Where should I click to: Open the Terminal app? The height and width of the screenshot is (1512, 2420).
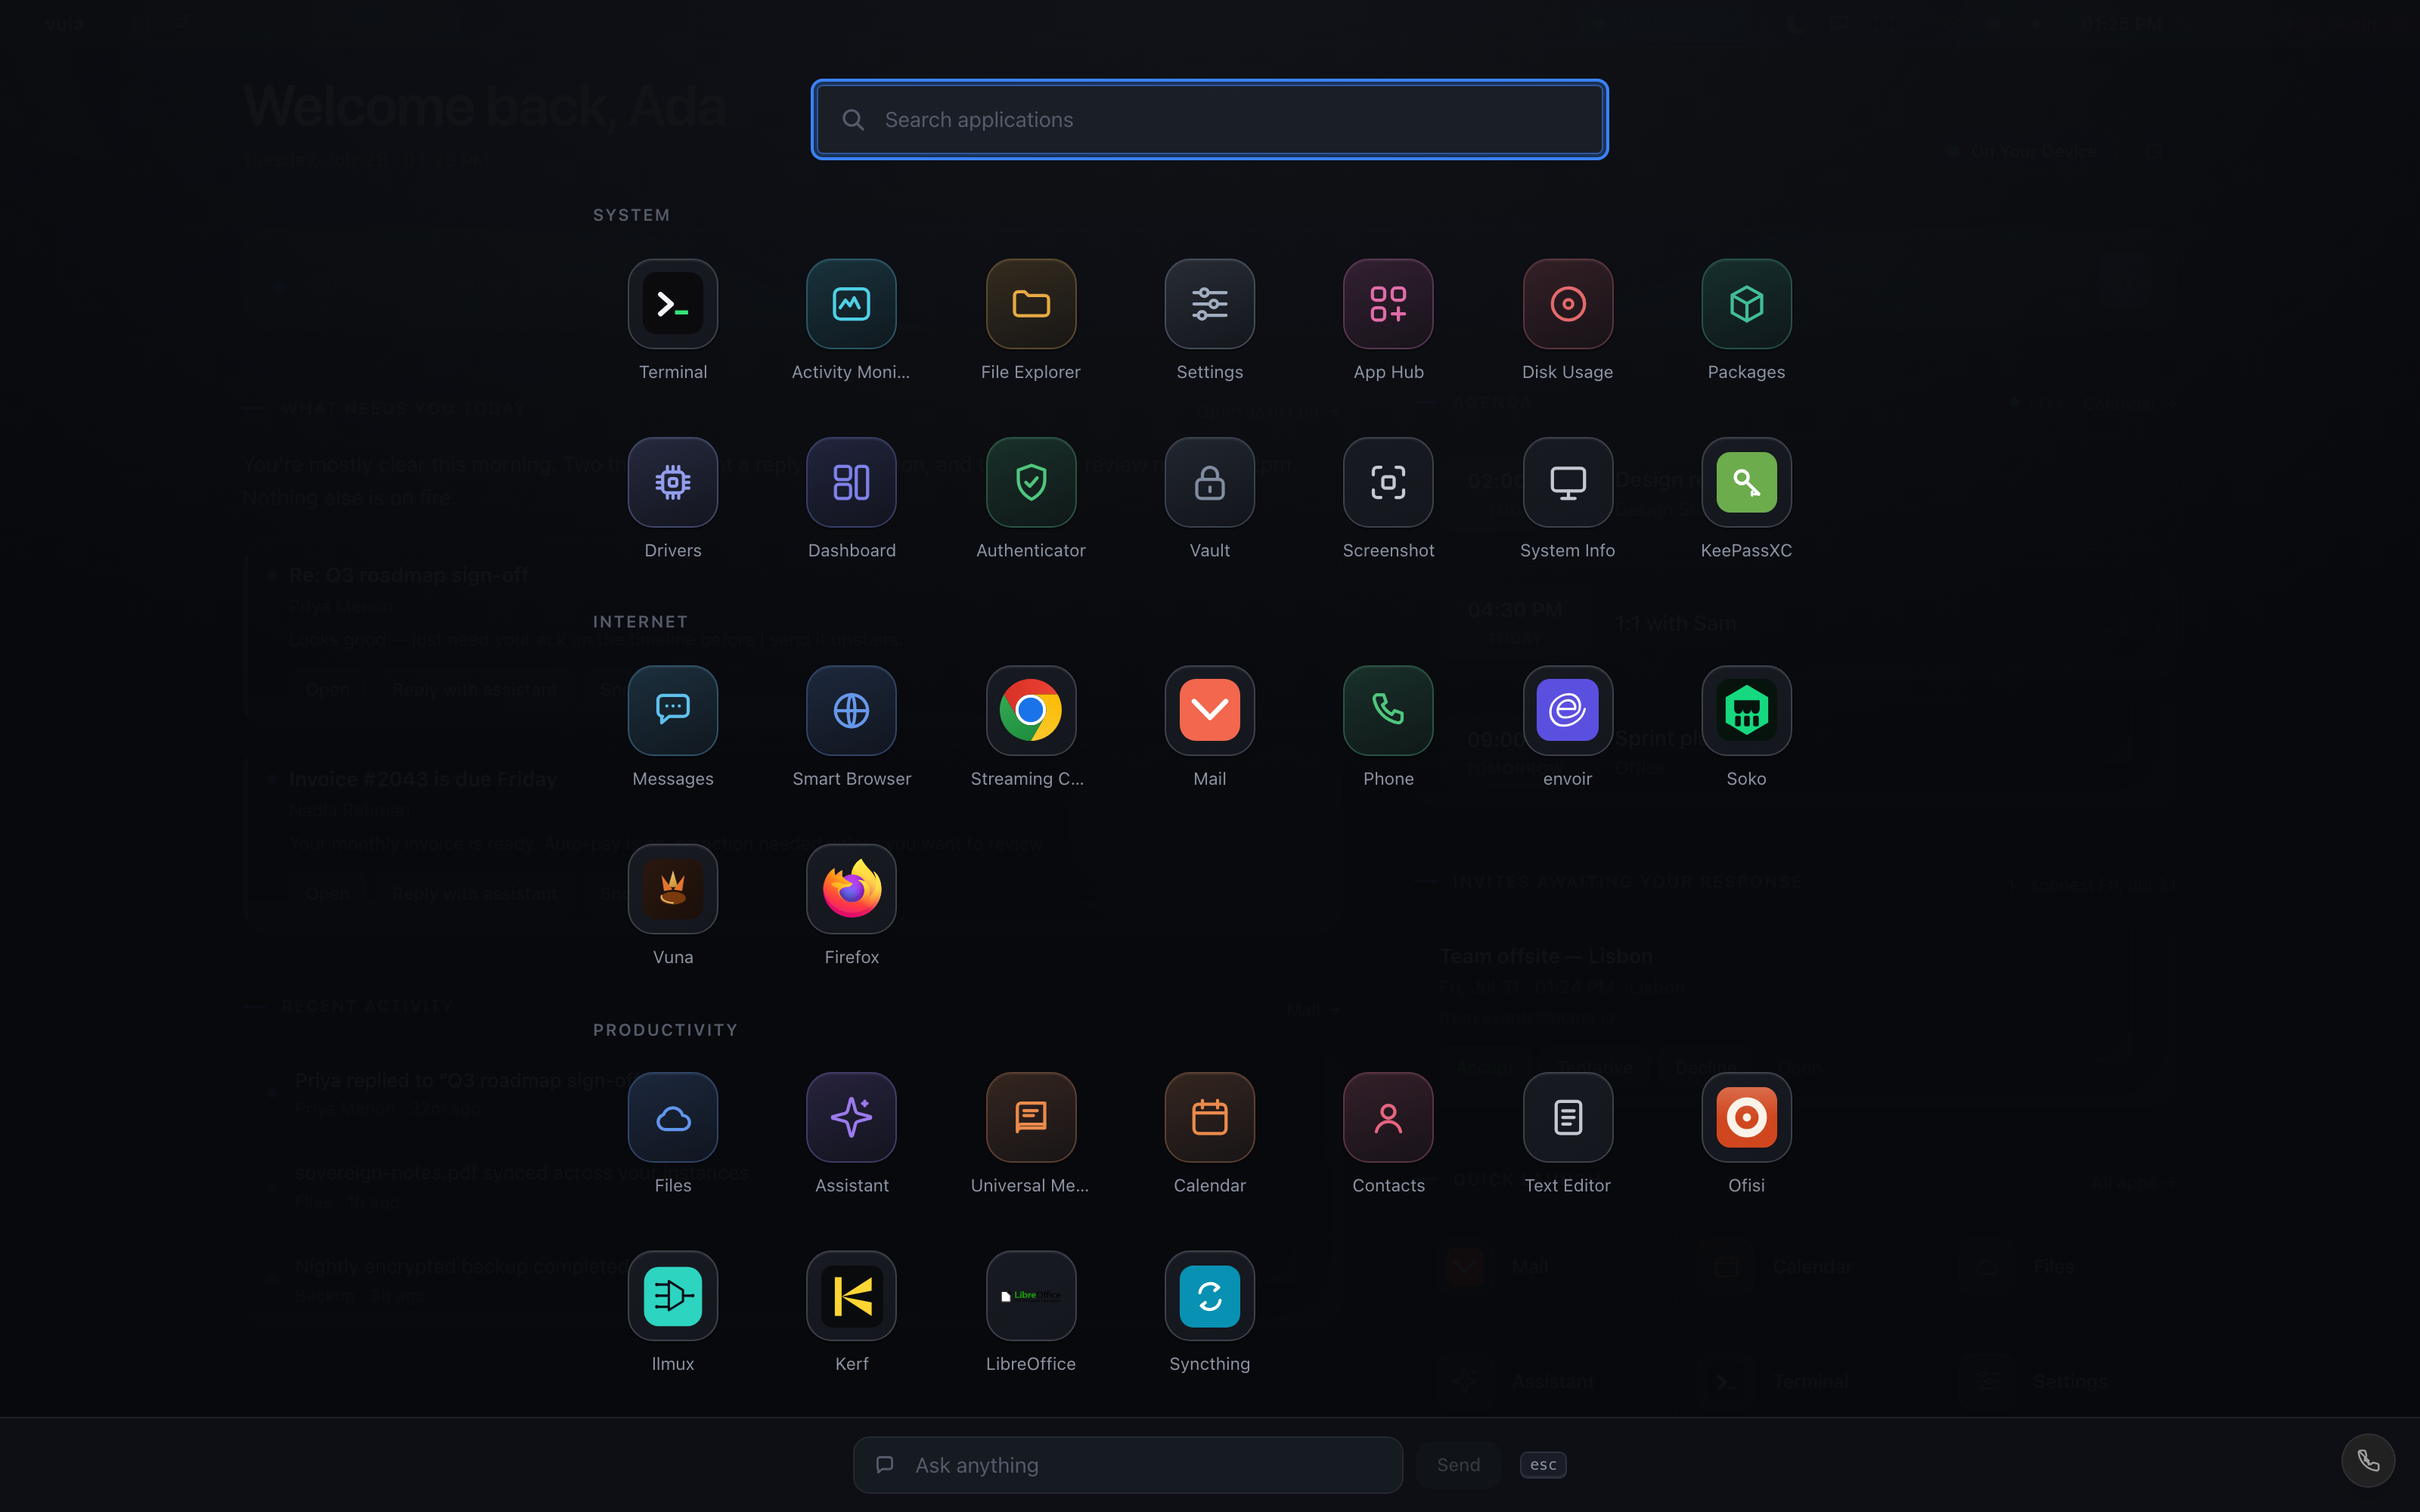[672, 304]
